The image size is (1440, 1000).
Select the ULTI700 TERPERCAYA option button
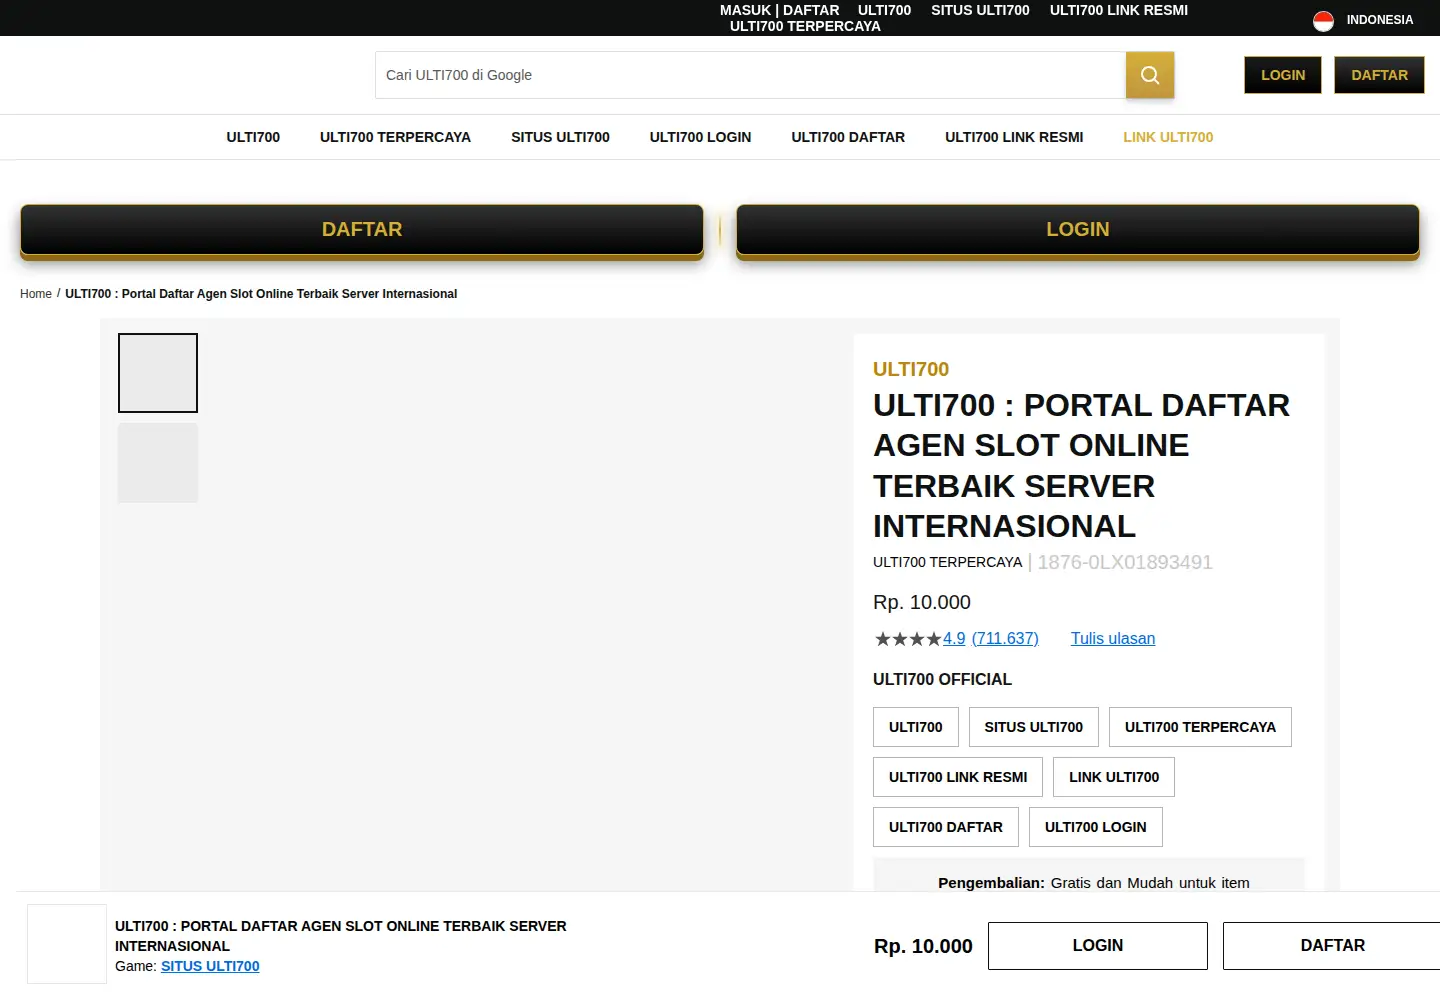pos(1200,727)
